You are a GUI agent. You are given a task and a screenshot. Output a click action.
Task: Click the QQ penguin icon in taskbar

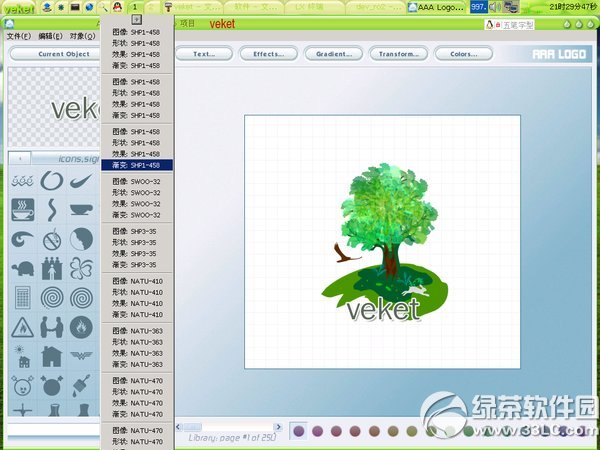coord(117,7)
